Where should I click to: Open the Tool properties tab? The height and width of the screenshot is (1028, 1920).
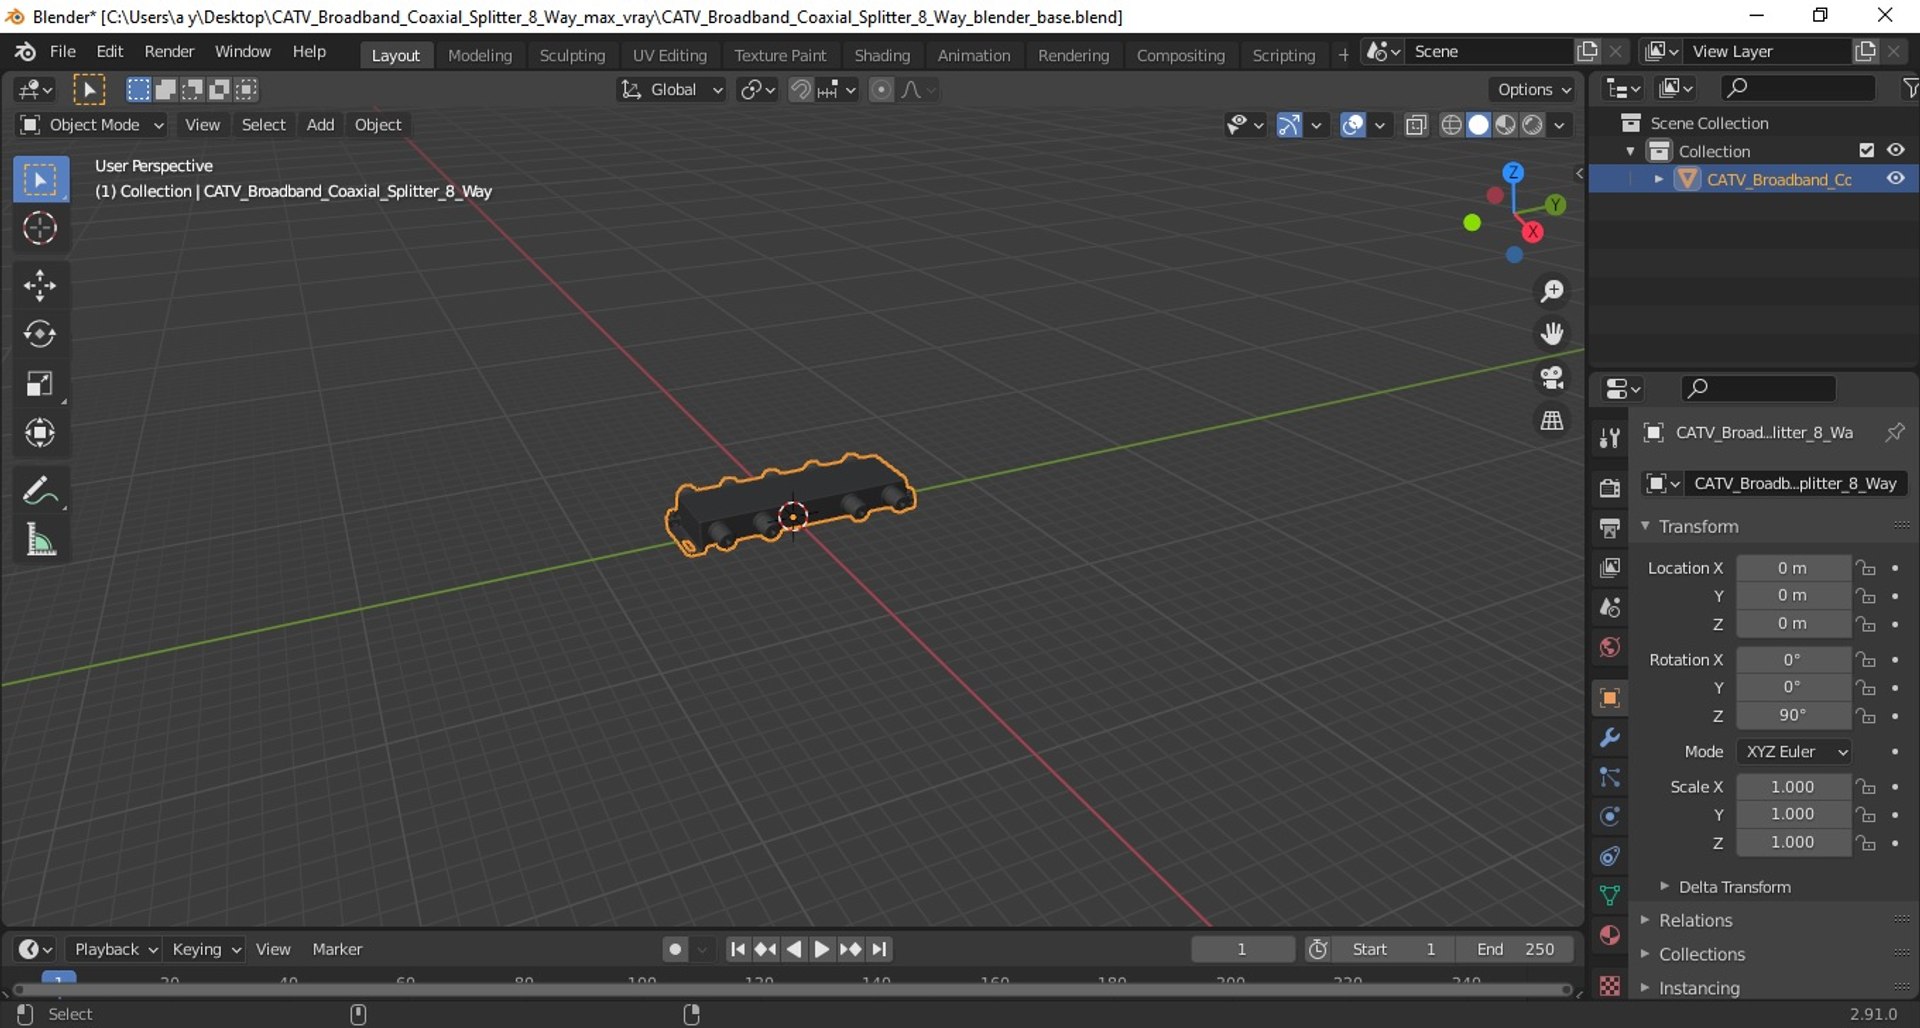tap(1609, 437)
